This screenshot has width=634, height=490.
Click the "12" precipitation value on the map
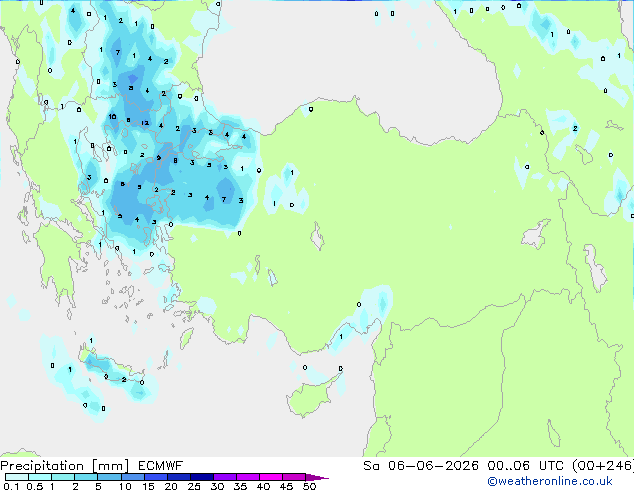click(x=145, y=123)
